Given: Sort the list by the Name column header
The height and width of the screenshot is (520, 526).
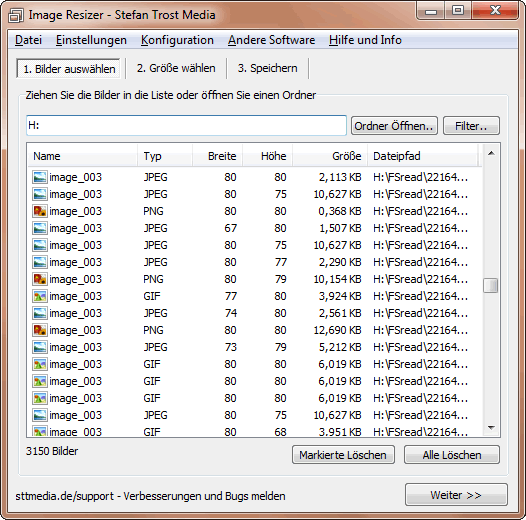Looking at the screenshot, I should click(83, 156).
